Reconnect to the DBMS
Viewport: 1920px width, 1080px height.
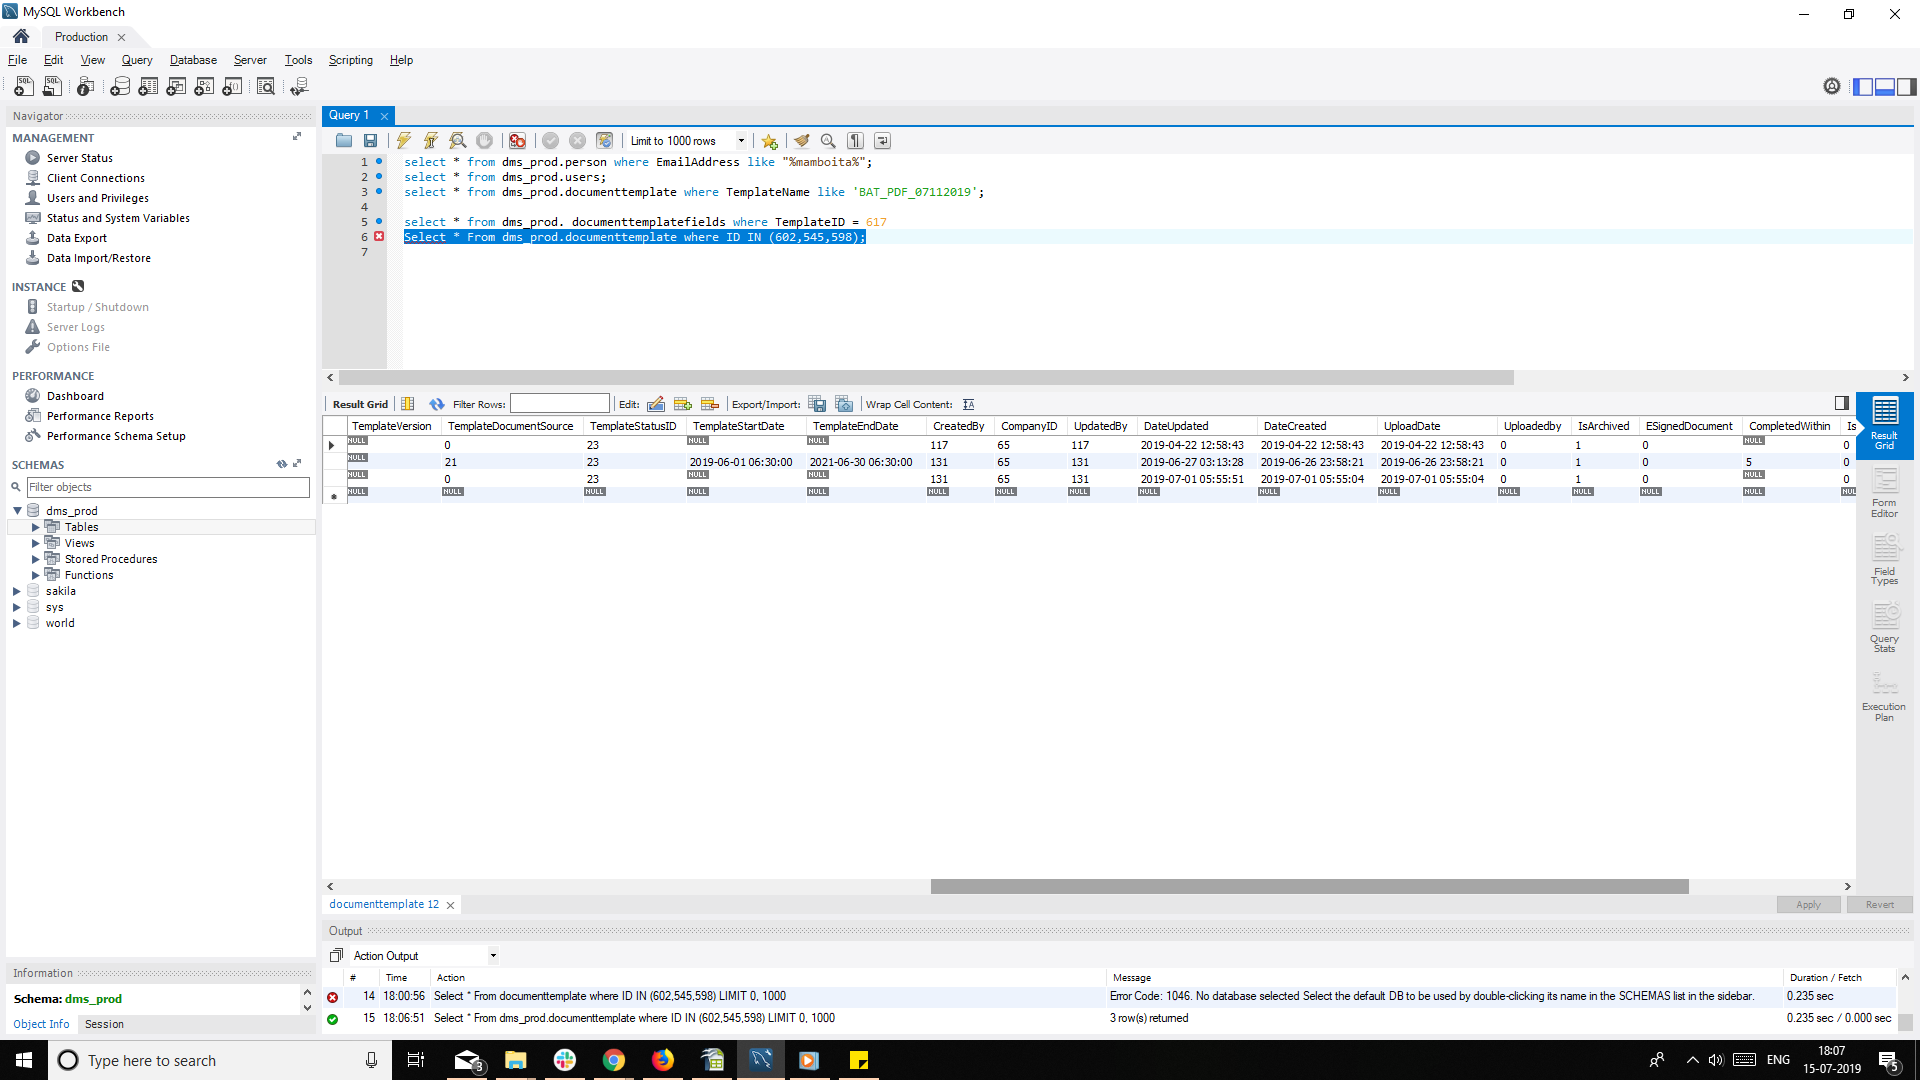click(x=299, y=87)
